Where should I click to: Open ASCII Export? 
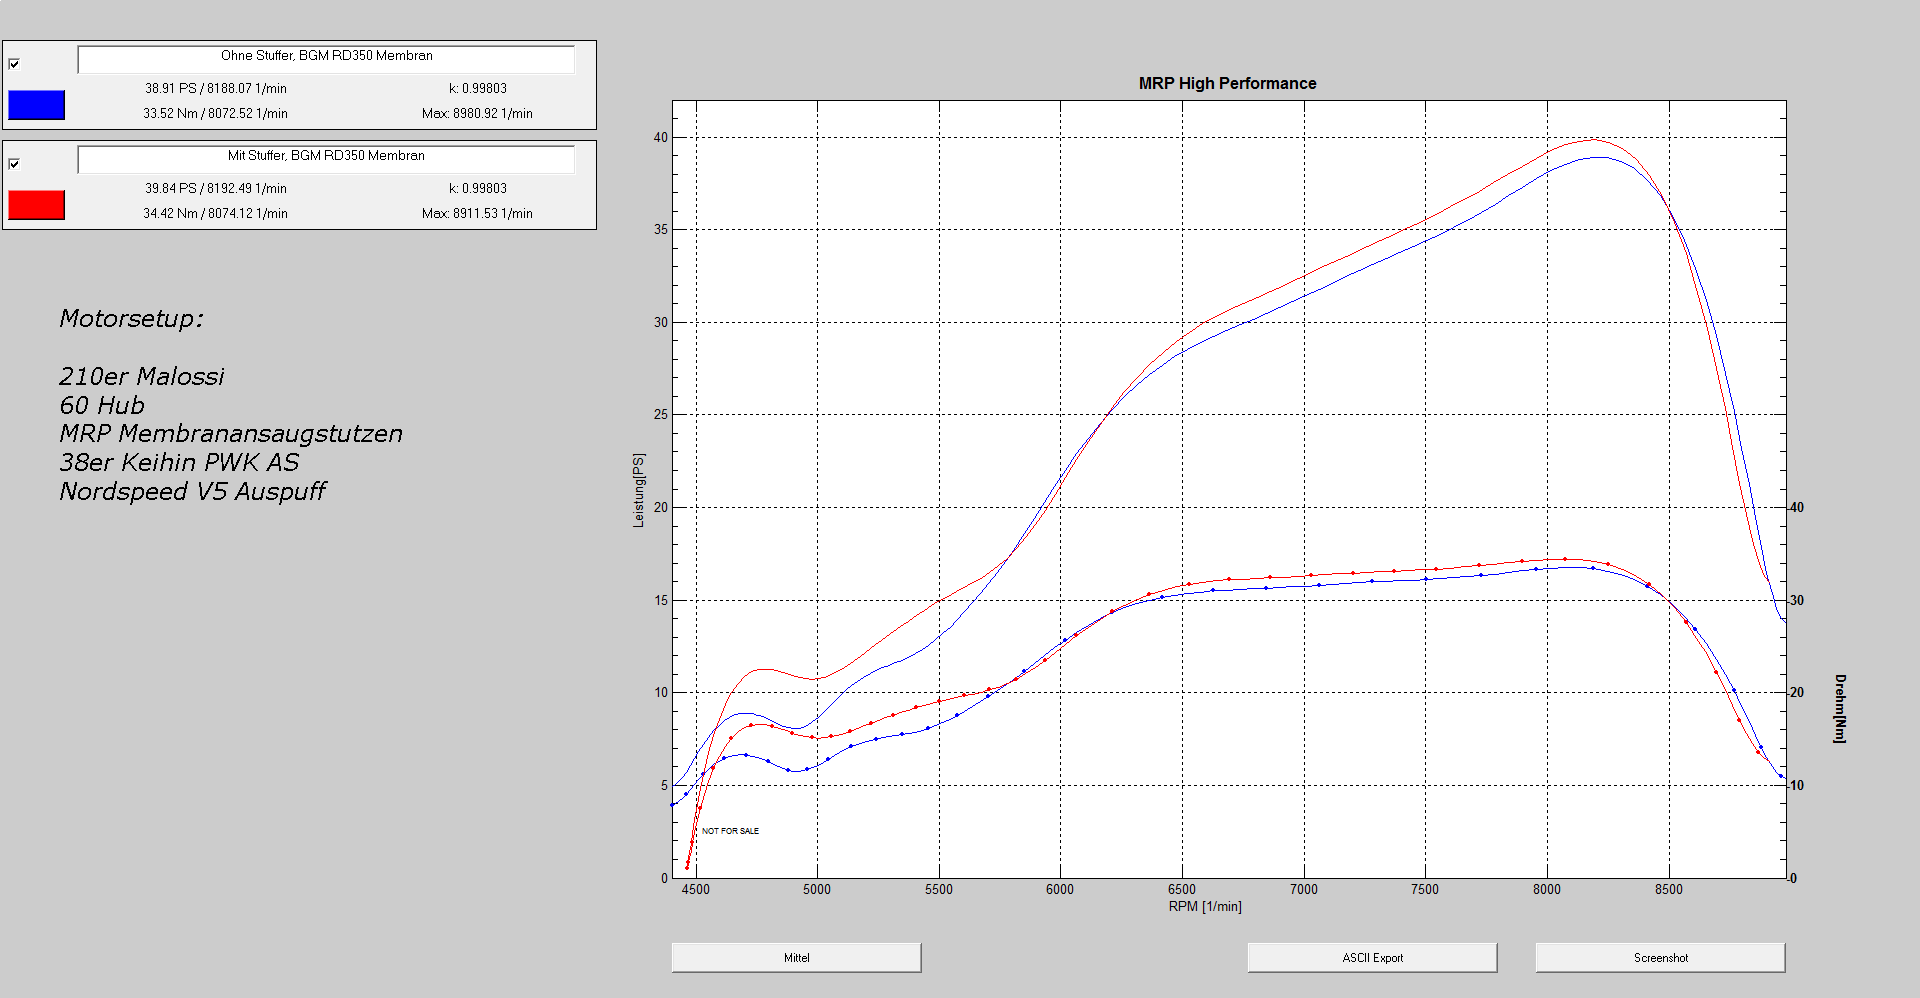click(1372, 957)
